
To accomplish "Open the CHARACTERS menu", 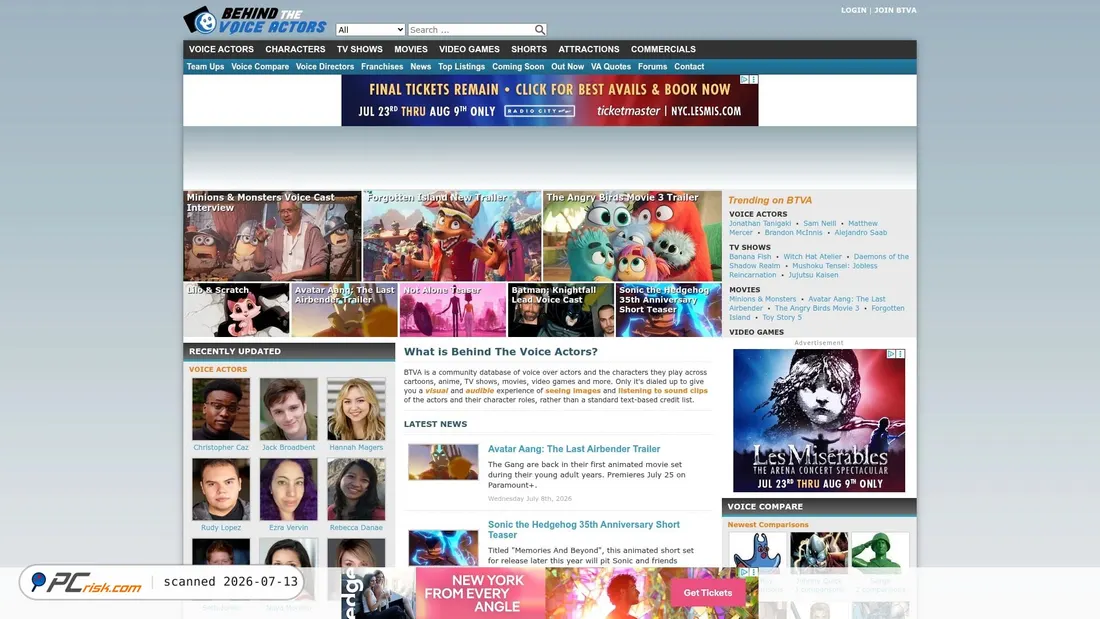I will coord(295,49).
